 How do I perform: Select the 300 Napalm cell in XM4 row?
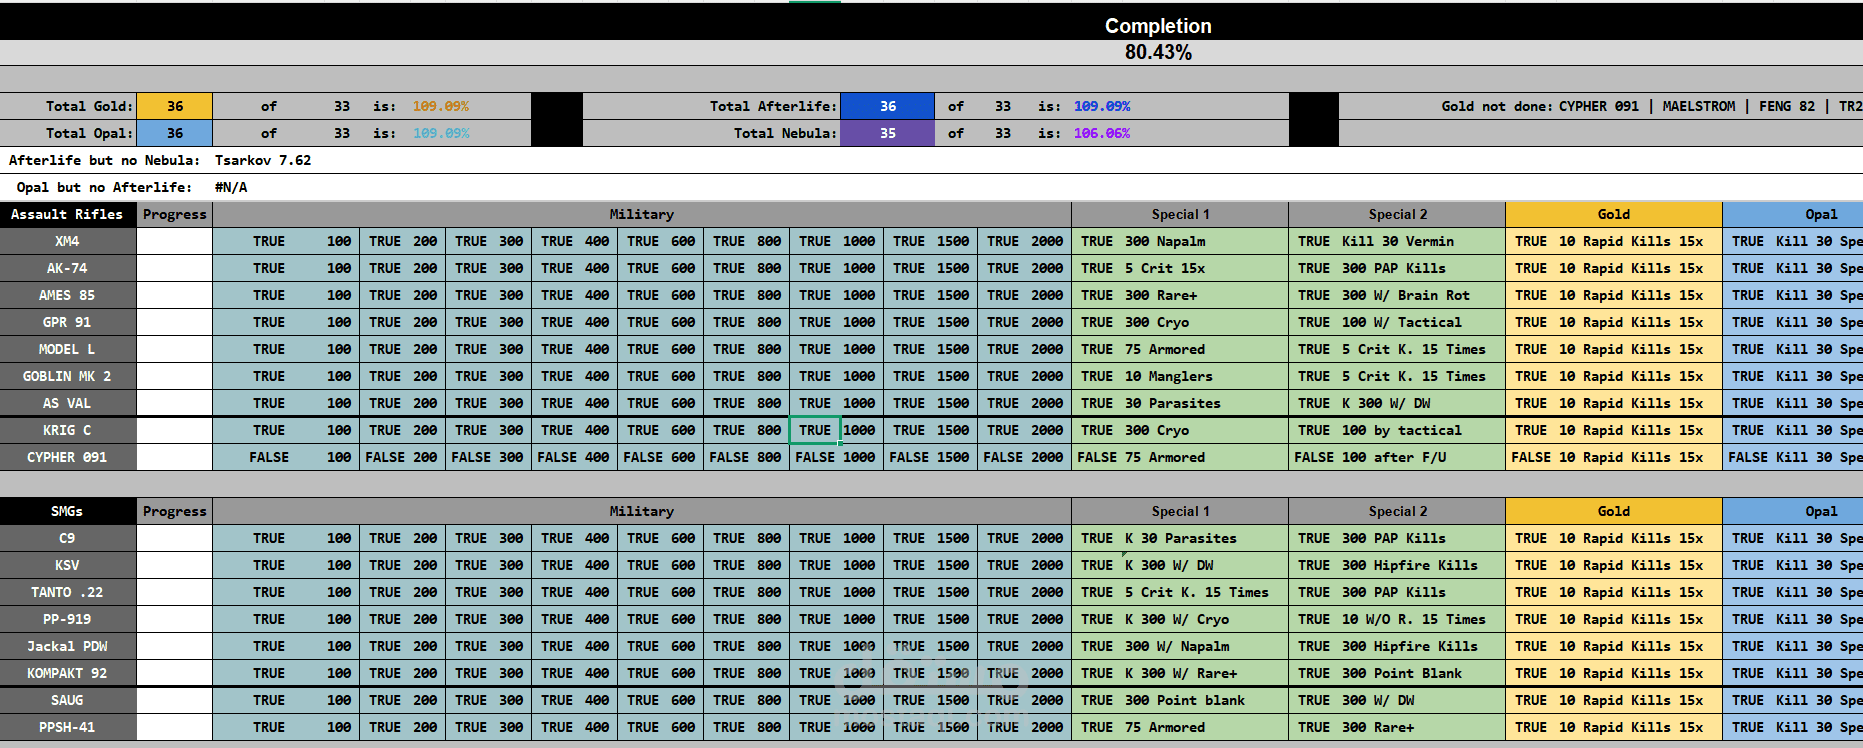(x=1204, y=241)
